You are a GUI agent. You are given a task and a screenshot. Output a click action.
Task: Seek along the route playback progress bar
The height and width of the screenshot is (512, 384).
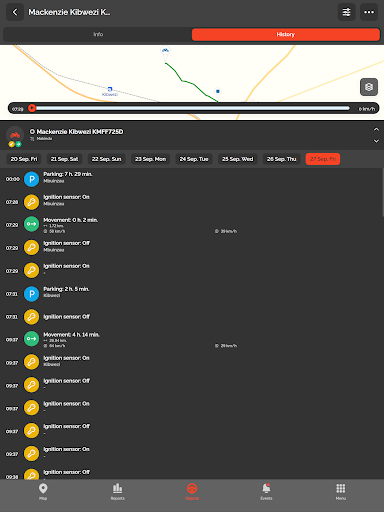193,108
